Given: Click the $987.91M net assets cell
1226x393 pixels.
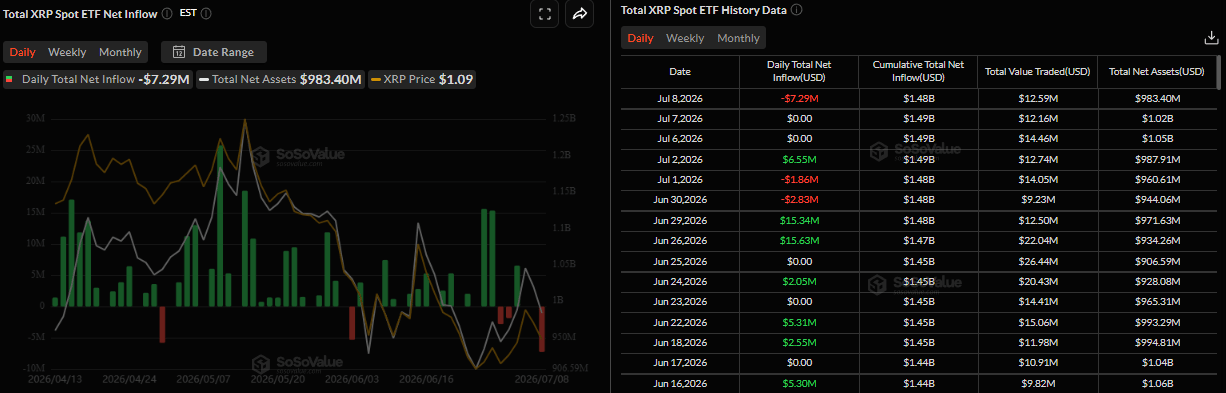Looking at the screenshot, I should [1157, 159].
